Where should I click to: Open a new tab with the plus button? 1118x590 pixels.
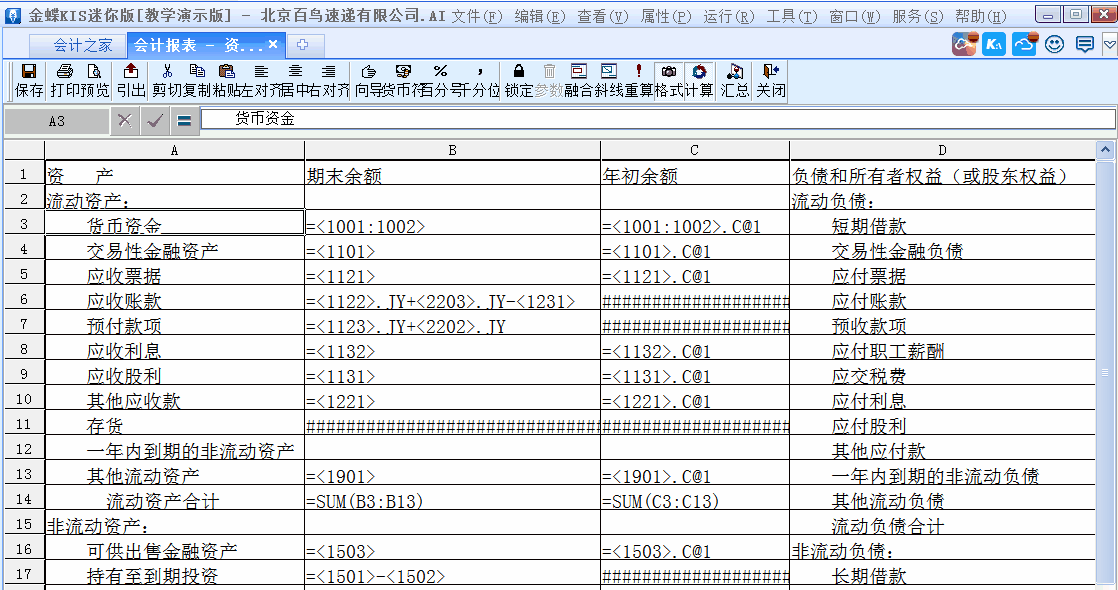pyautogui.click(x=305, y=44)
